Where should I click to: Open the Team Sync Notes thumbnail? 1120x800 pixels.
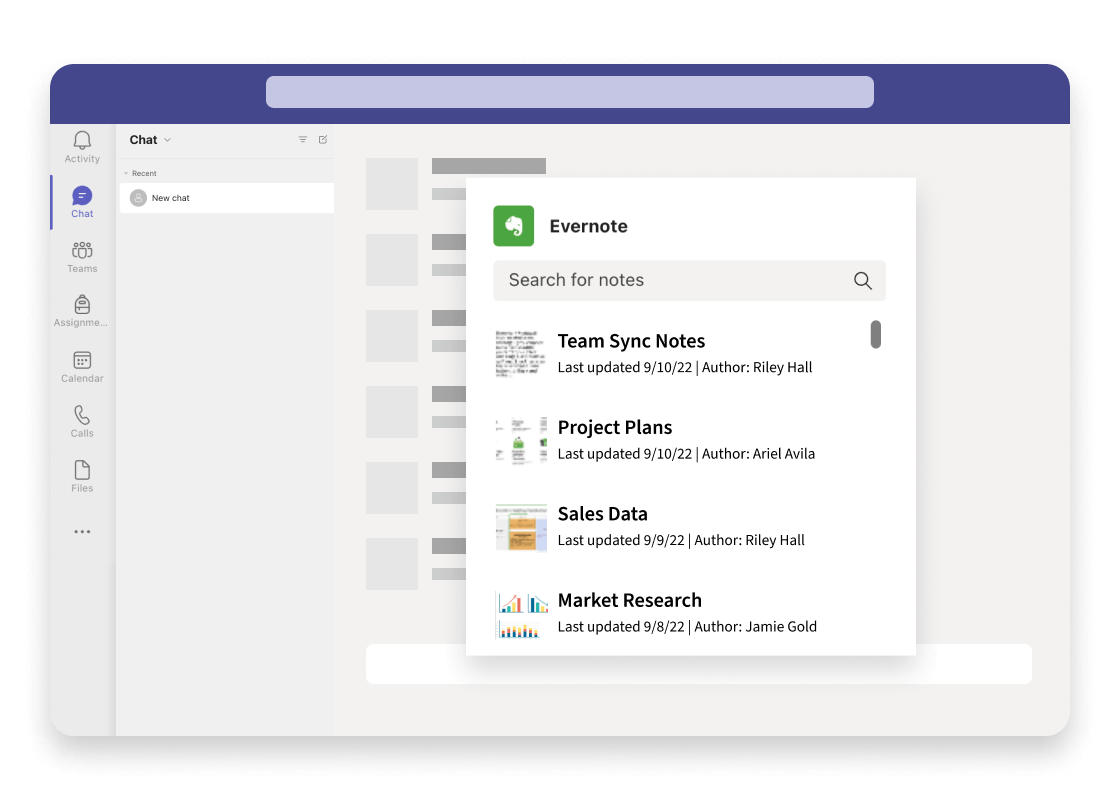pyautogui.click(x=521, y=354)
